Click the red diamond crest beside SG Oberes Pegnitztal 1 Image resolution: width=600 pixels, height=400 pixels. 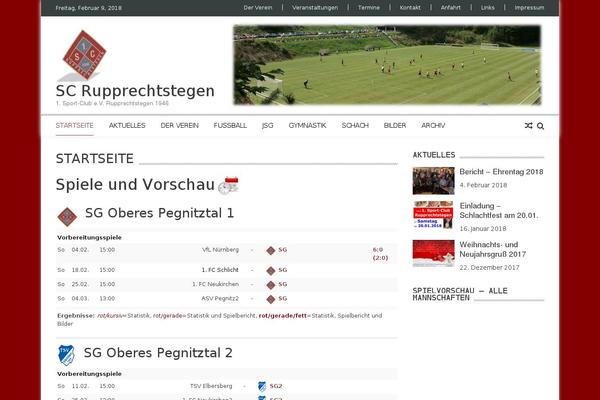point(67,217)
